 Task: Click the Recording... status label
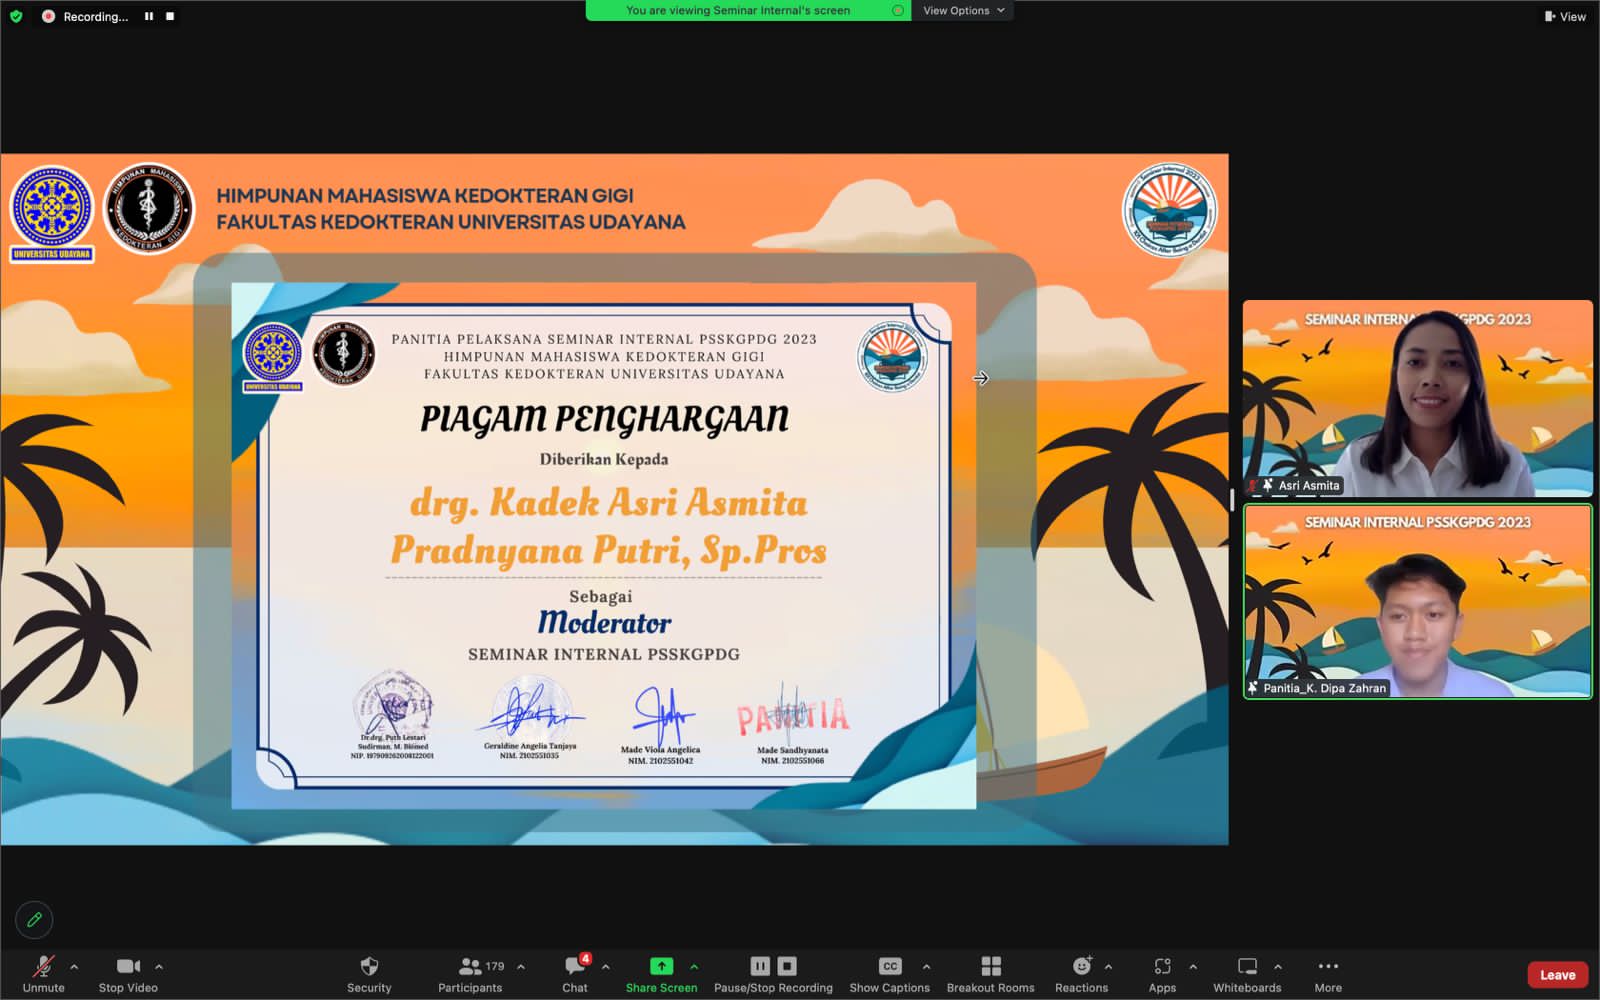point(95,16)
